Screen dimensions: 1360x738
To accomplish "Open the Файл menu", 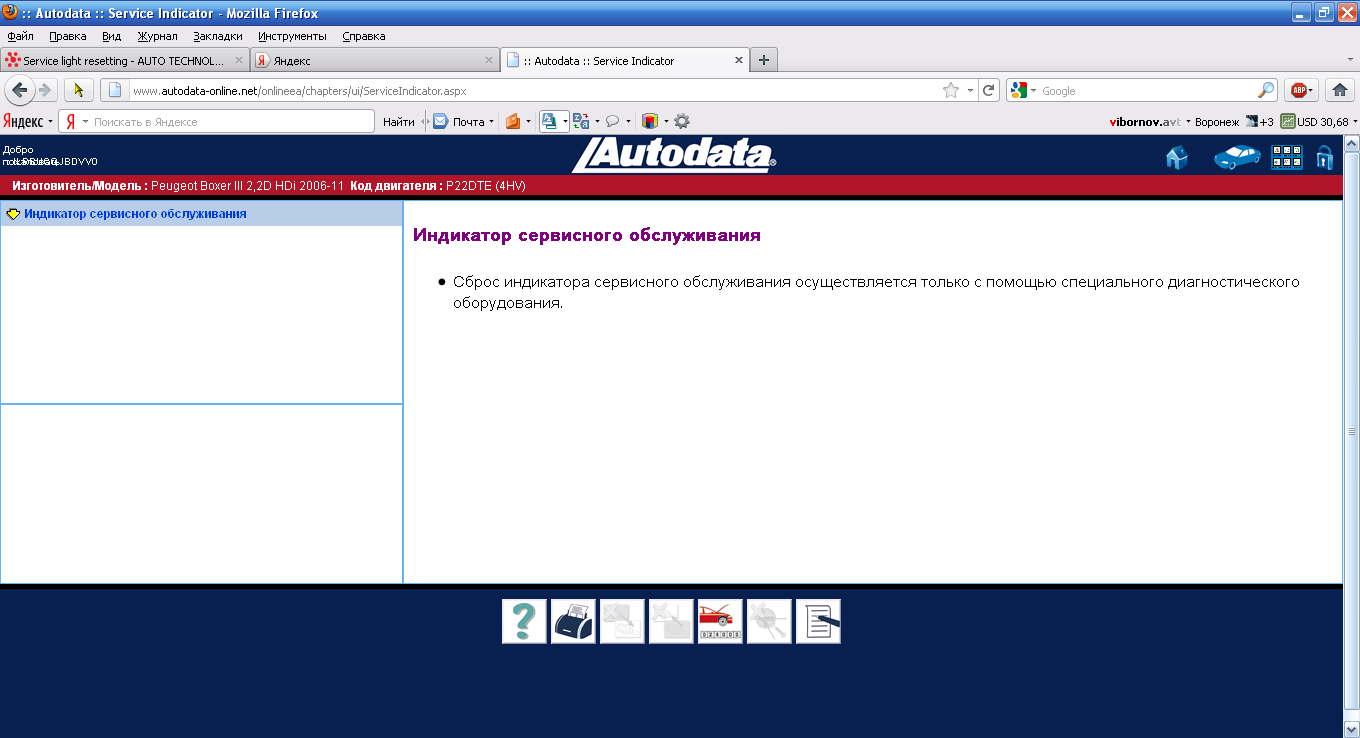I will (20, 36).
